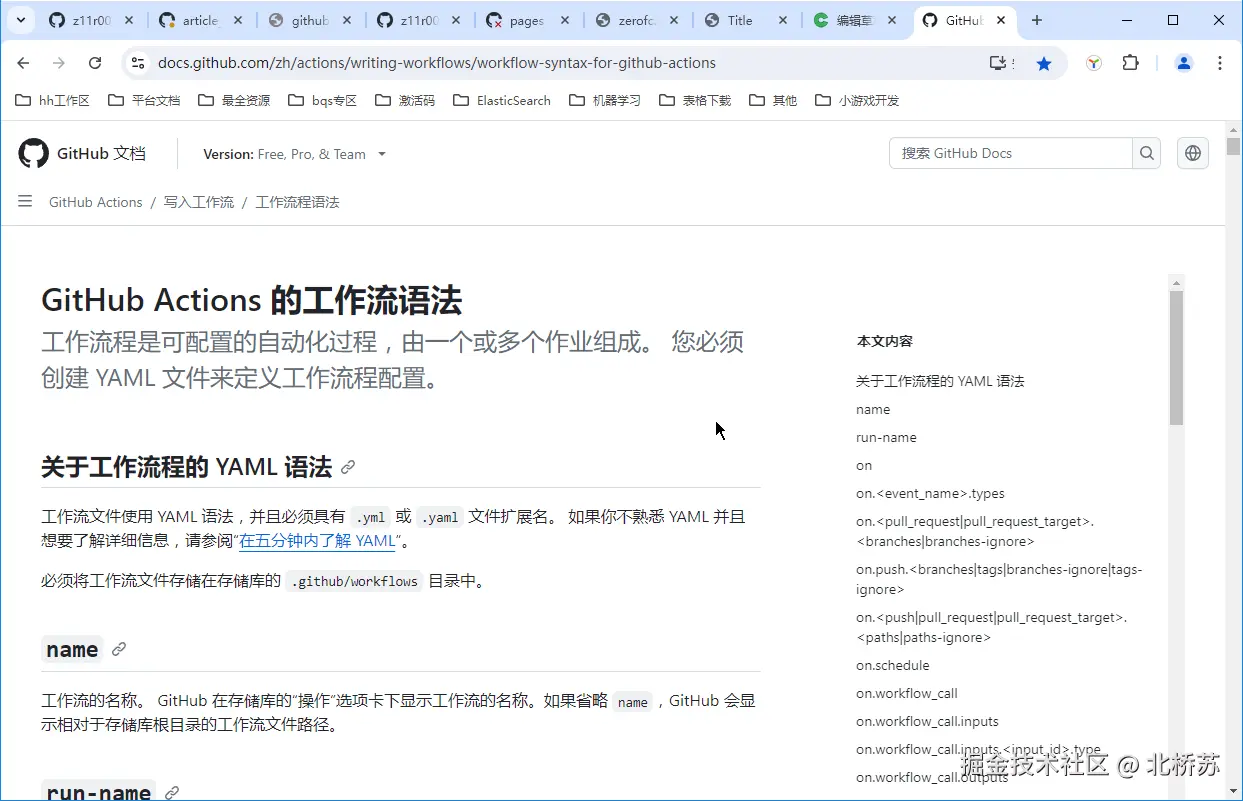The height and width of the screenshot is (801, 1243).
Task: Switch to the article tab
Action: [201, 20]
